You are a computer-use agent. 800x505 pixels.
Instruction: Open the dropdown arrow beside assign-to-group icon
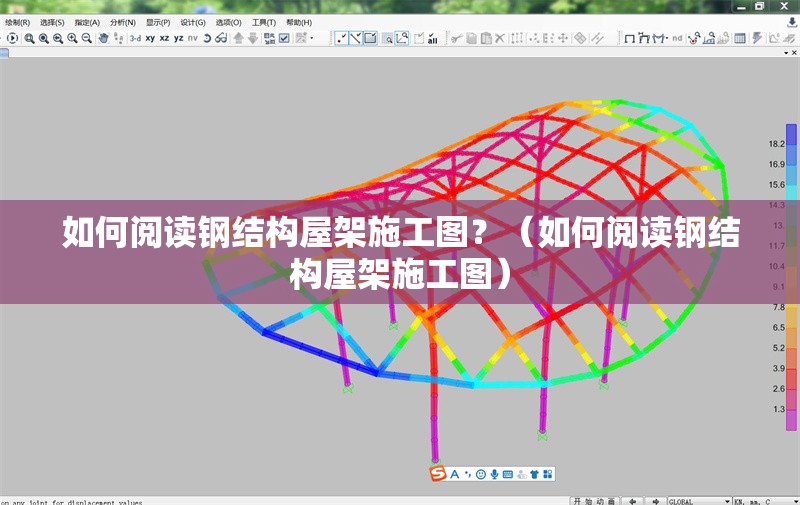(312, 38)
